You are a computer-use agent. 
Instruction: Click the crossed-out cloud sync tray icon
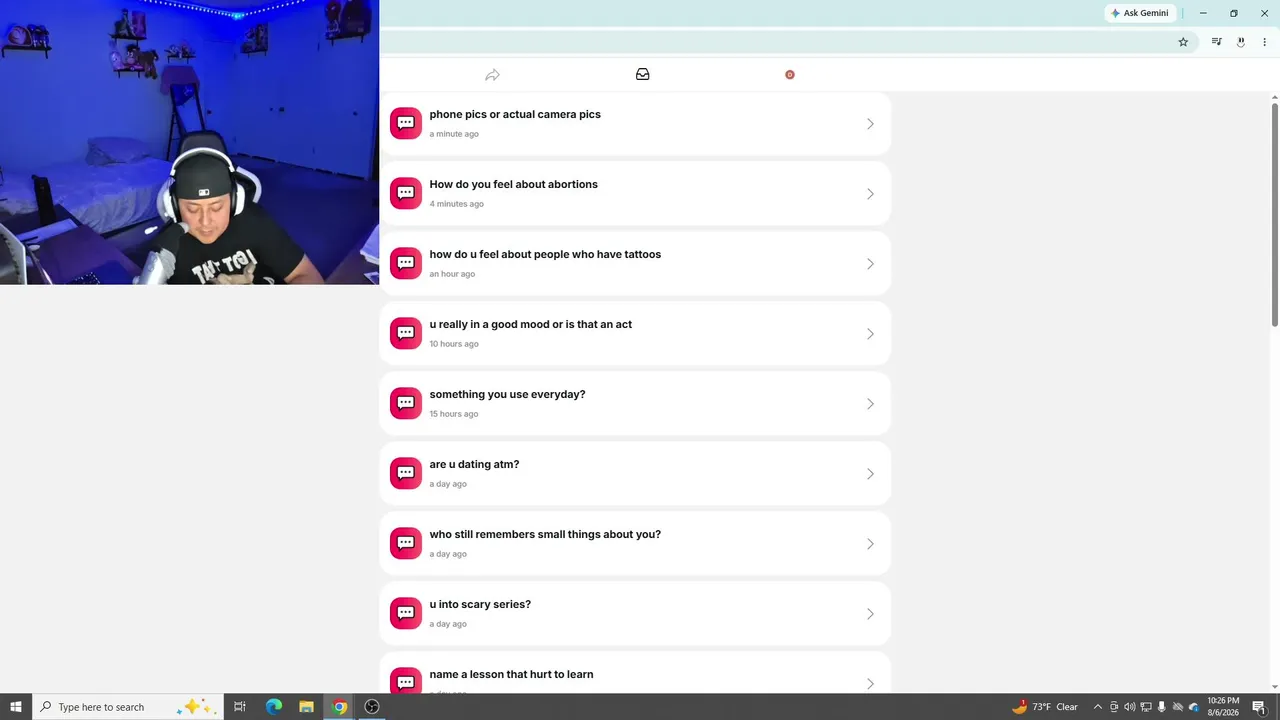pyautogui.click(x=1178, y=707)
